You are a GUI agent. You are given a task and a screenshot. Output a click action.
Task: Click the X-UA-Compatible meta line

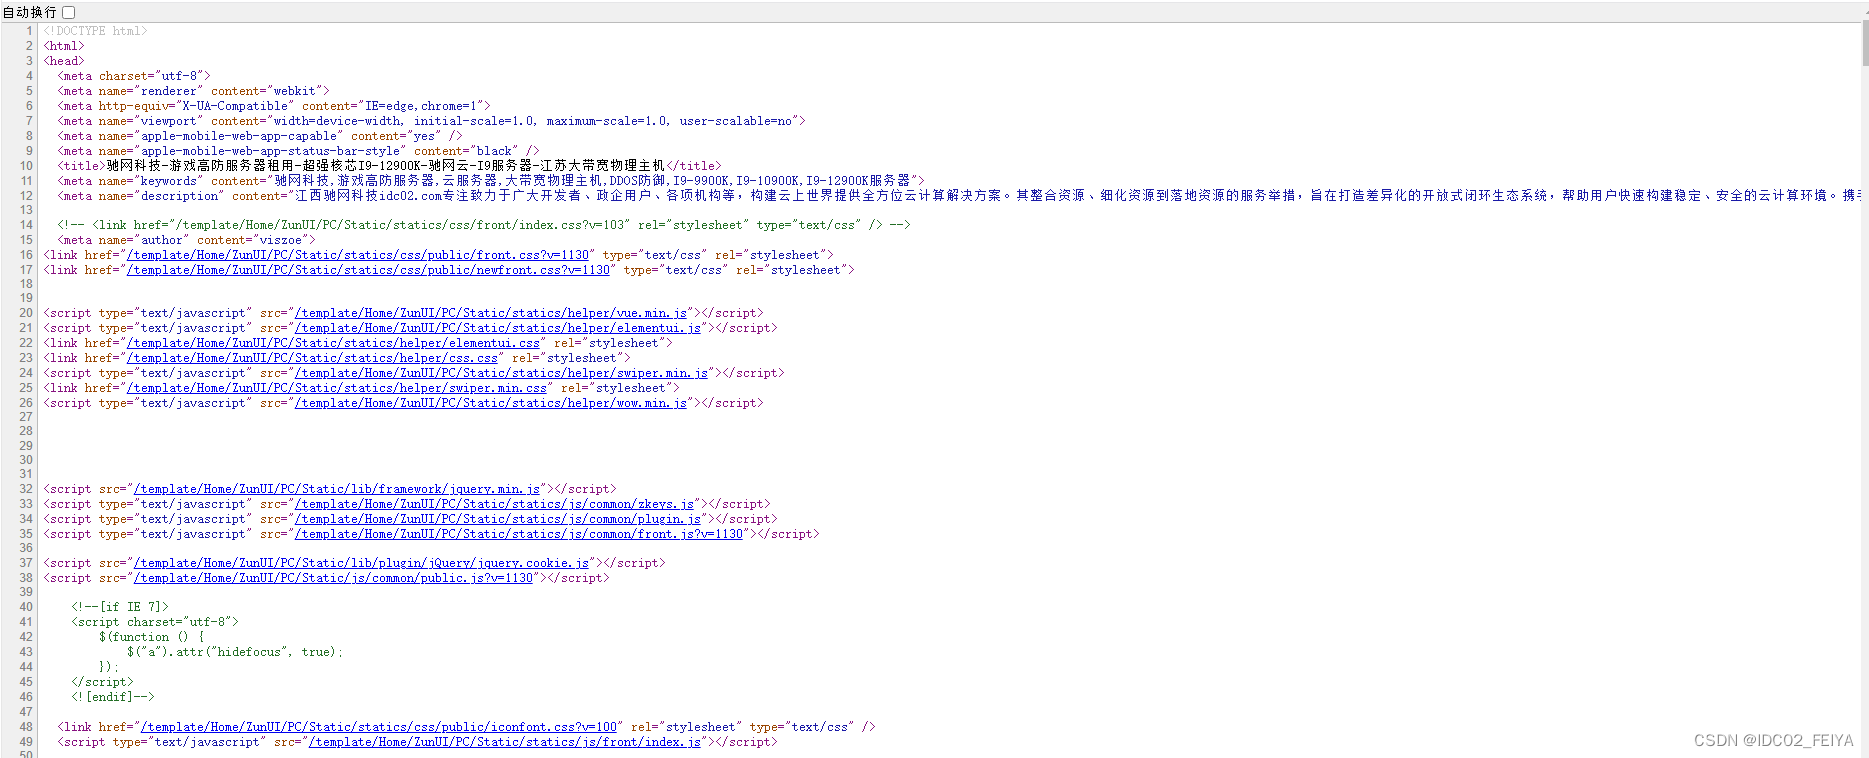point(274,106)
